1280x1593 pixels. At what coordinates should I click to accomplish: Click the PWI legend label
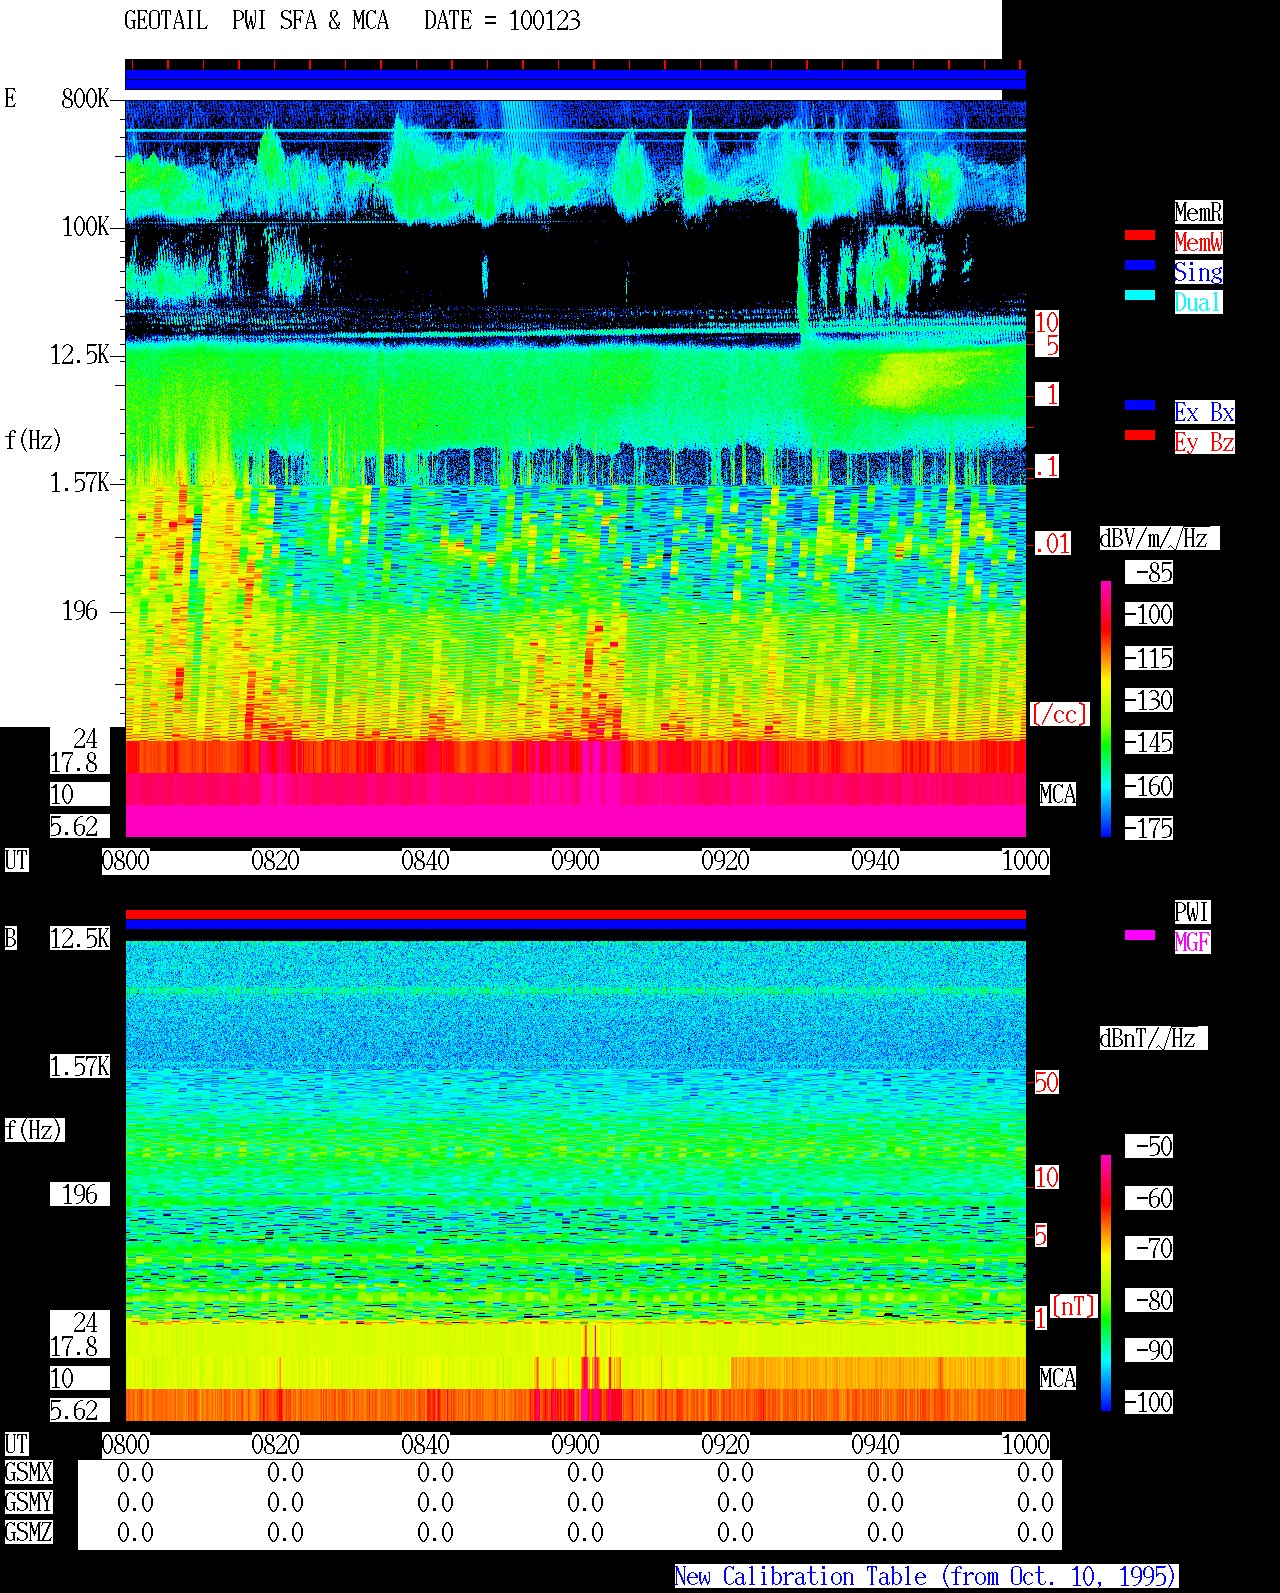point(1192,912)
